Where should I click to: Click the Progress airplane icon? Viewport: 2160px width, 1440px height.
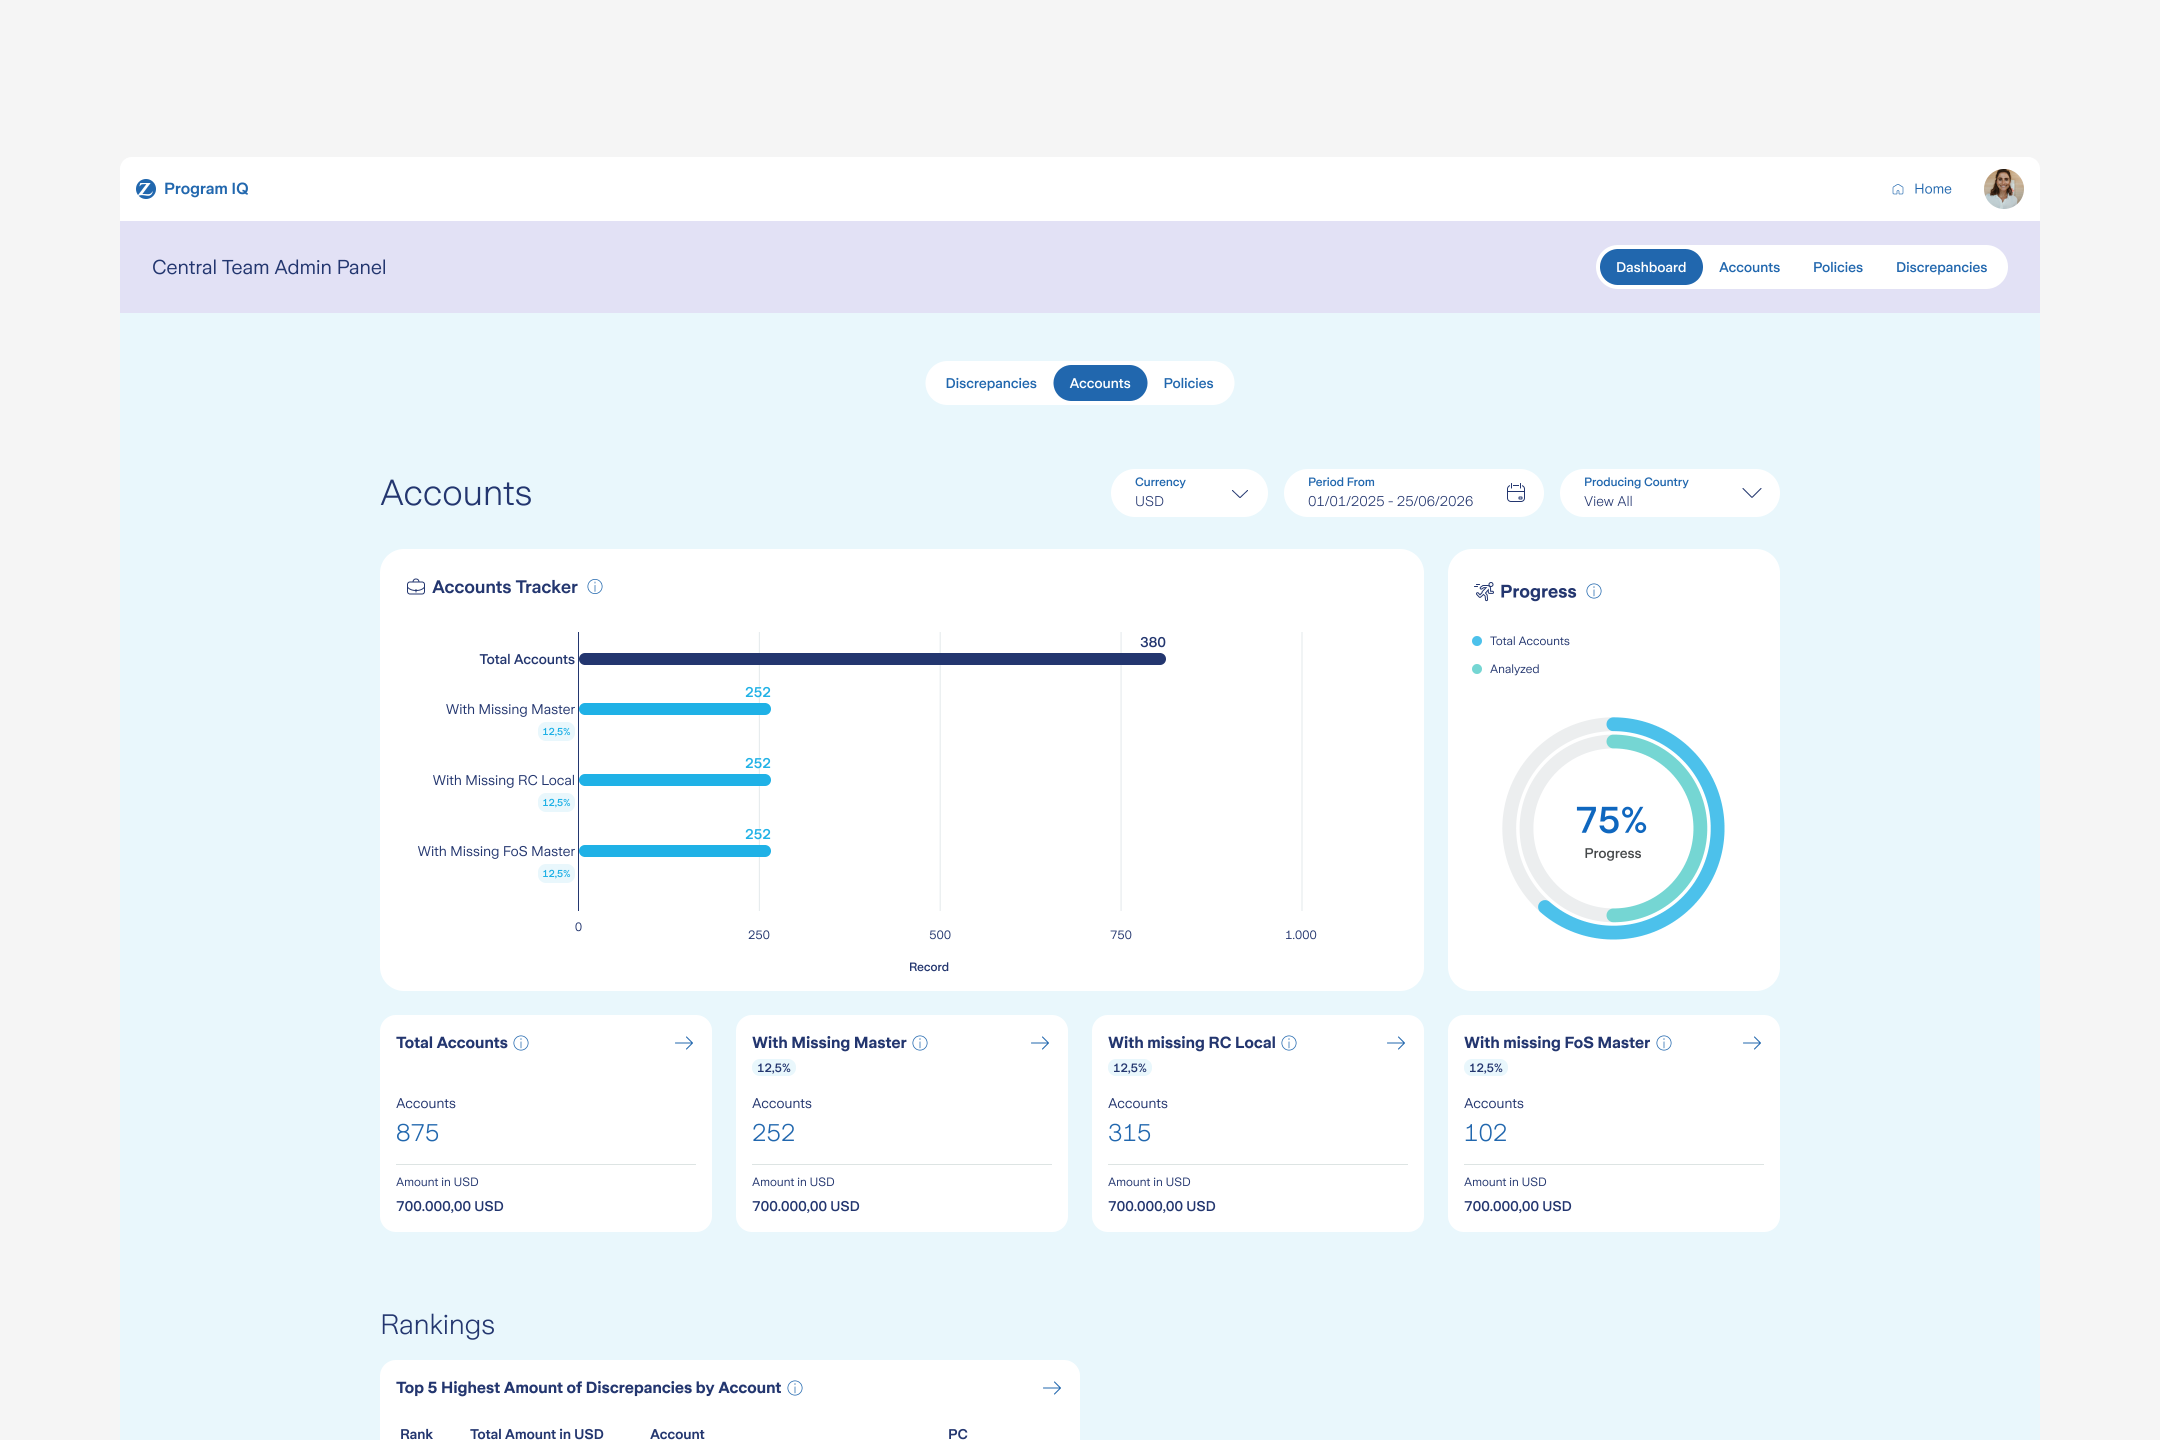[1484, 591]
